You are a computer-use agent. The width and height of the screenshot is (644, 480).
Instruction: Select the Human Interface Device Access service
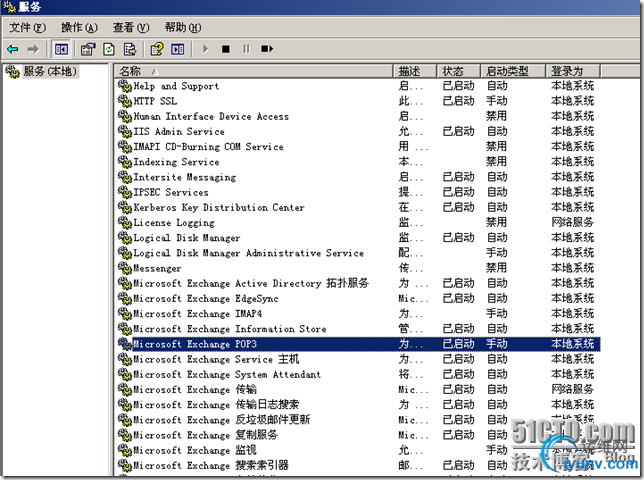point(211,116)
